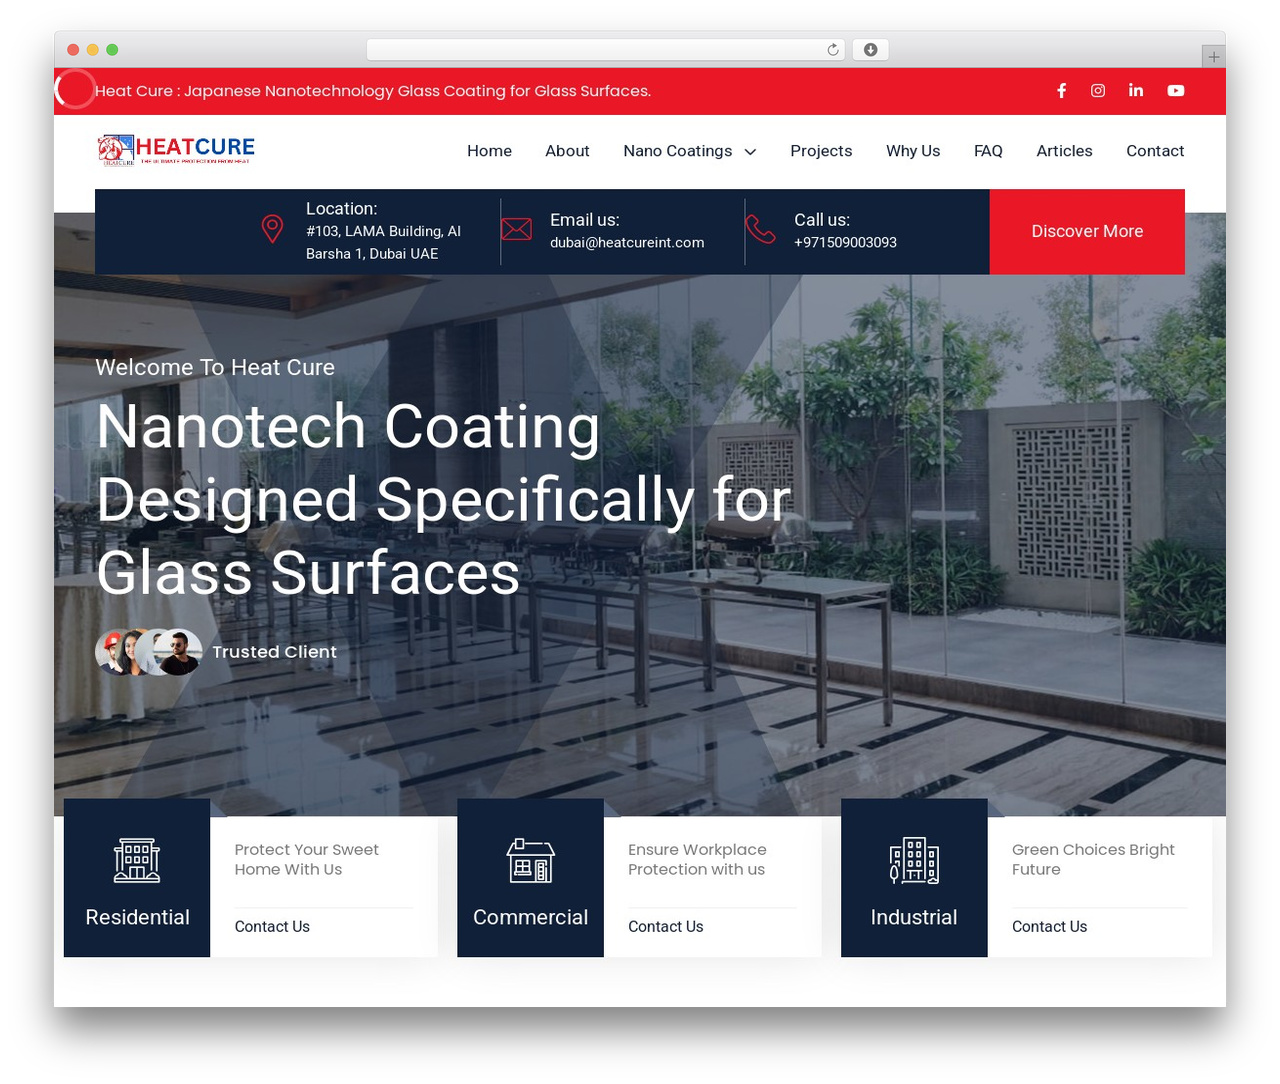The width and height of the screenshot is (1280, 1084).
Task: Click the trusted client avatar photos
Action: click(148, 652)
